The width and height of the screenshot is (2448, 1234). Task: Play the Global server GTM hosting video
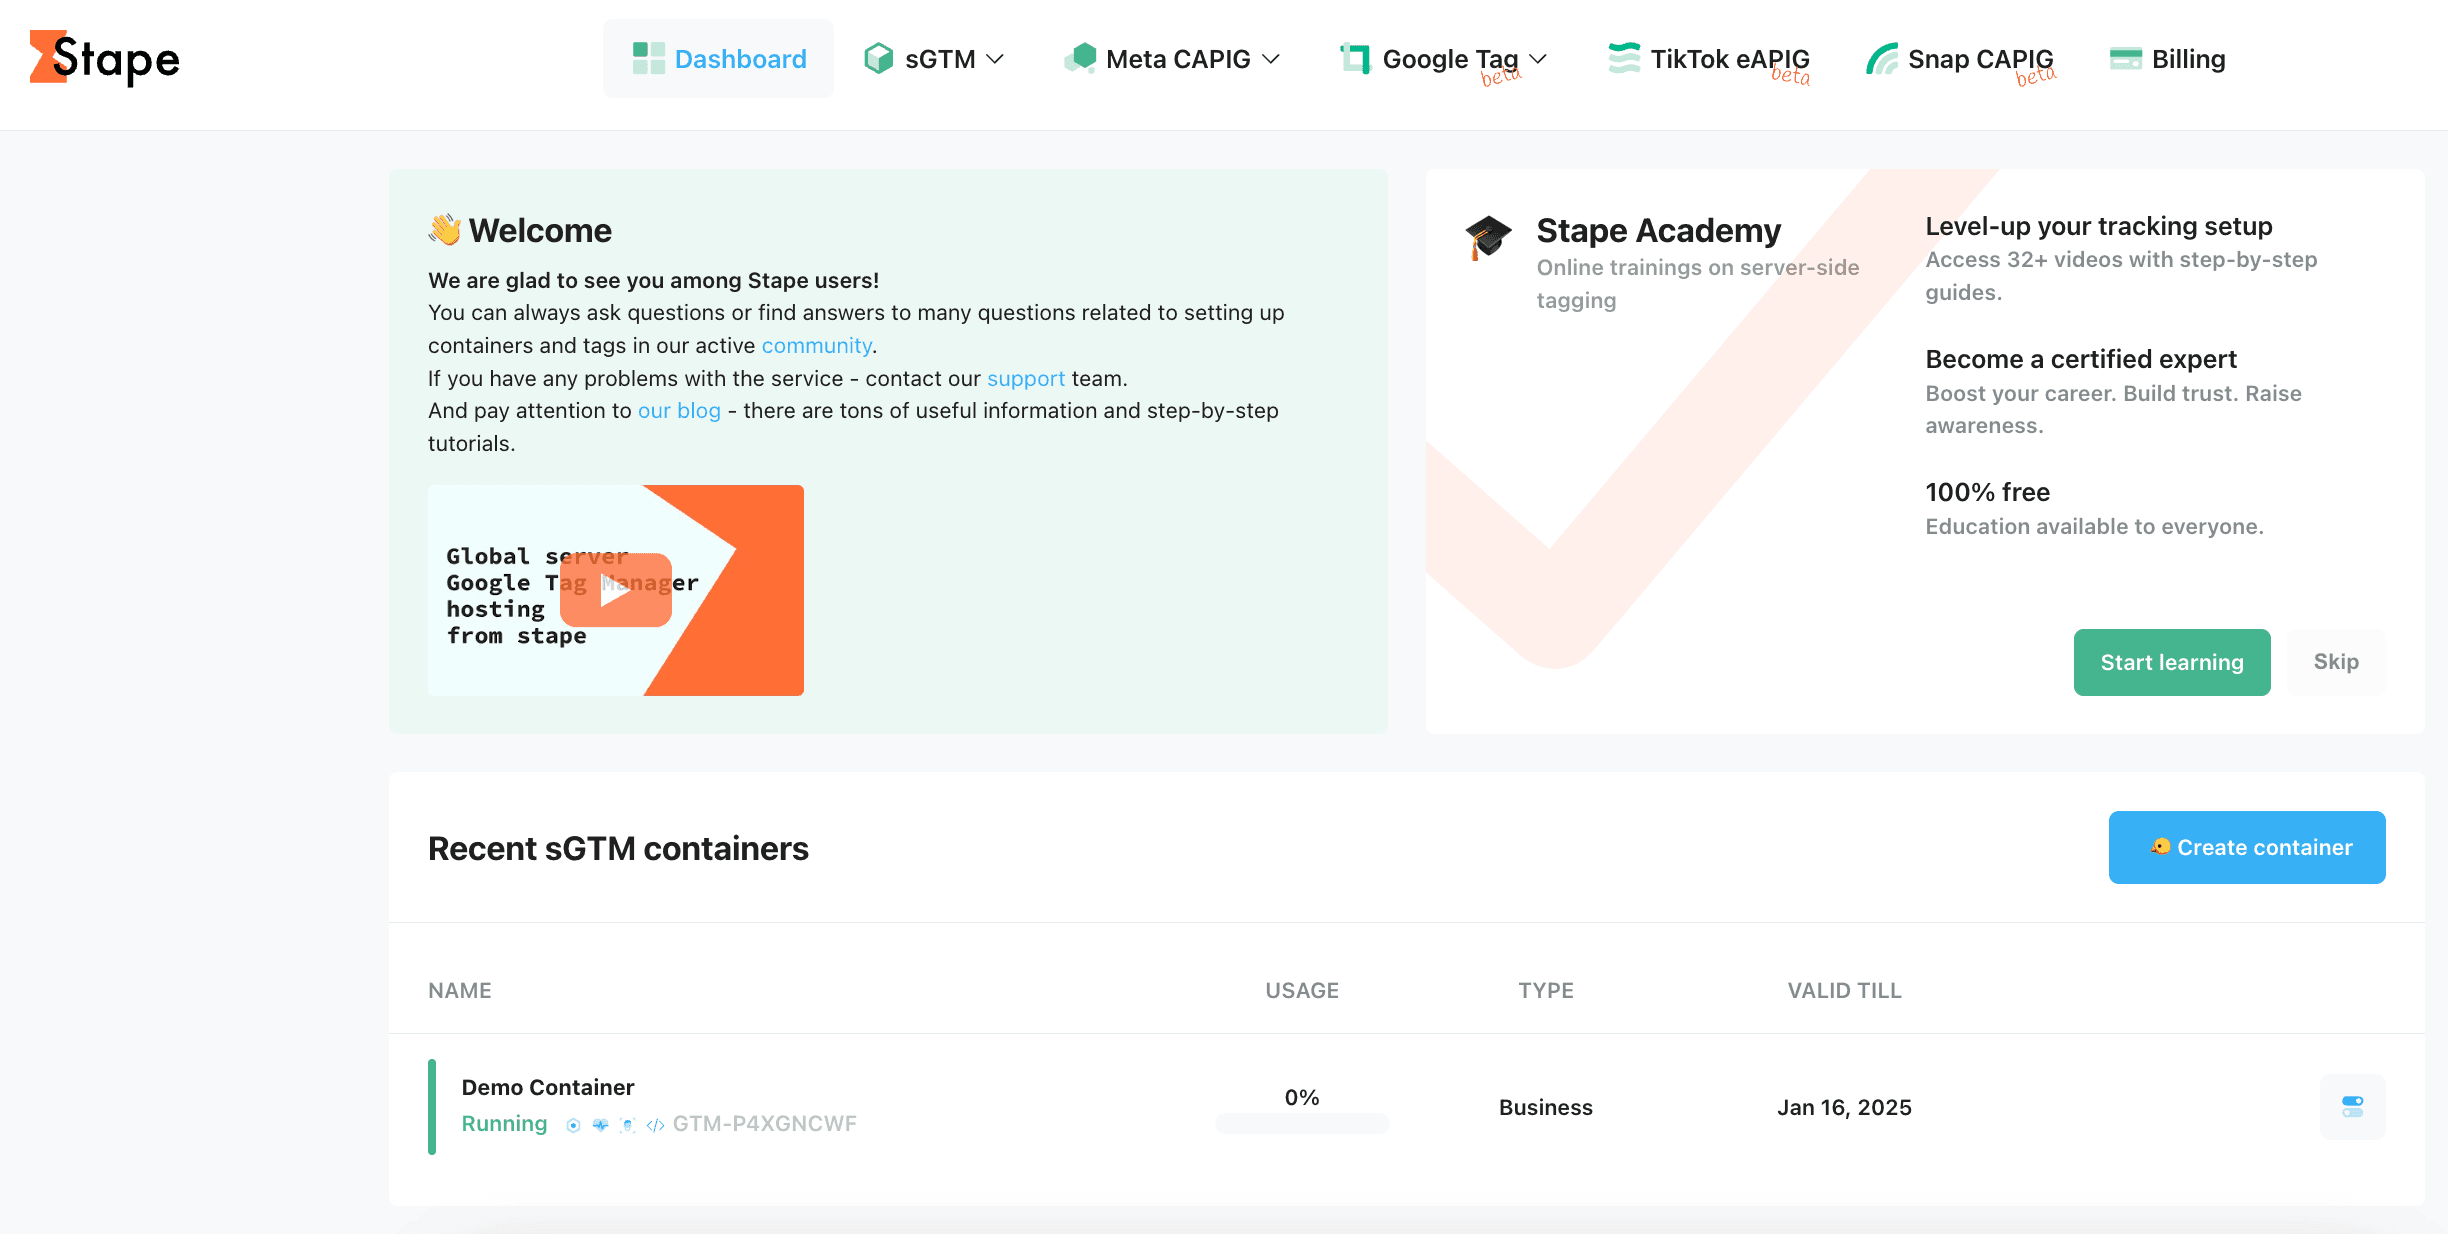(x=616, y=590)
